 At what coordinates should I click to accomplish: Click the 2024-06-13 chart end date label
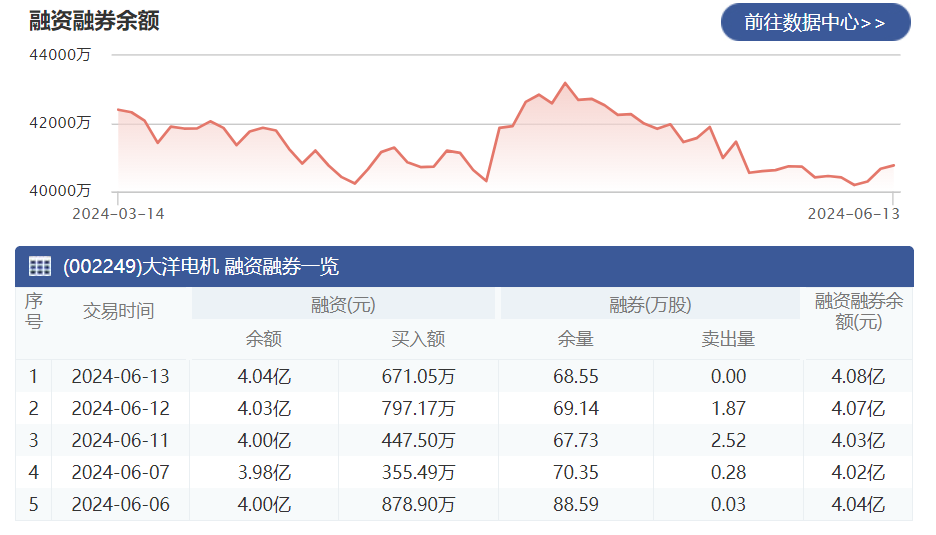[x=854, y=214]
